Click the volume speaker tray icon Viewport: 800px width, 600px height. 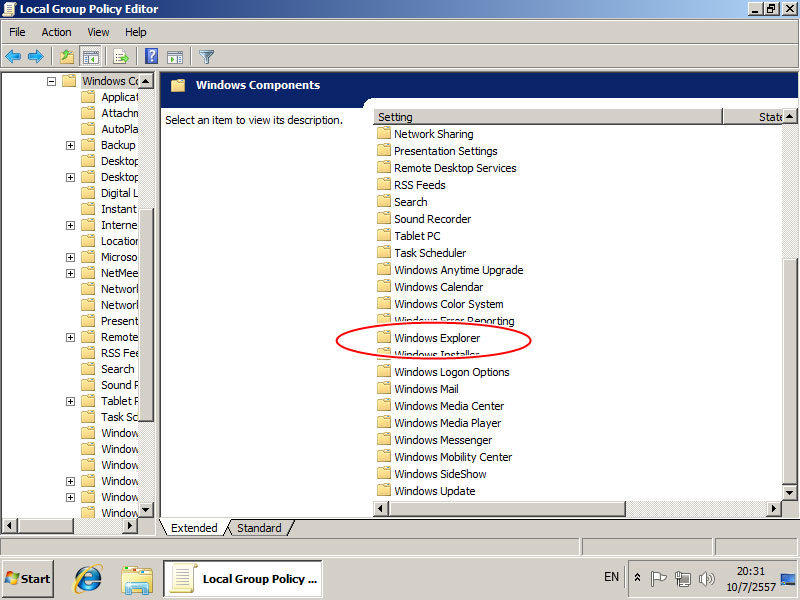pyautogui.click(x=707, y=579)
